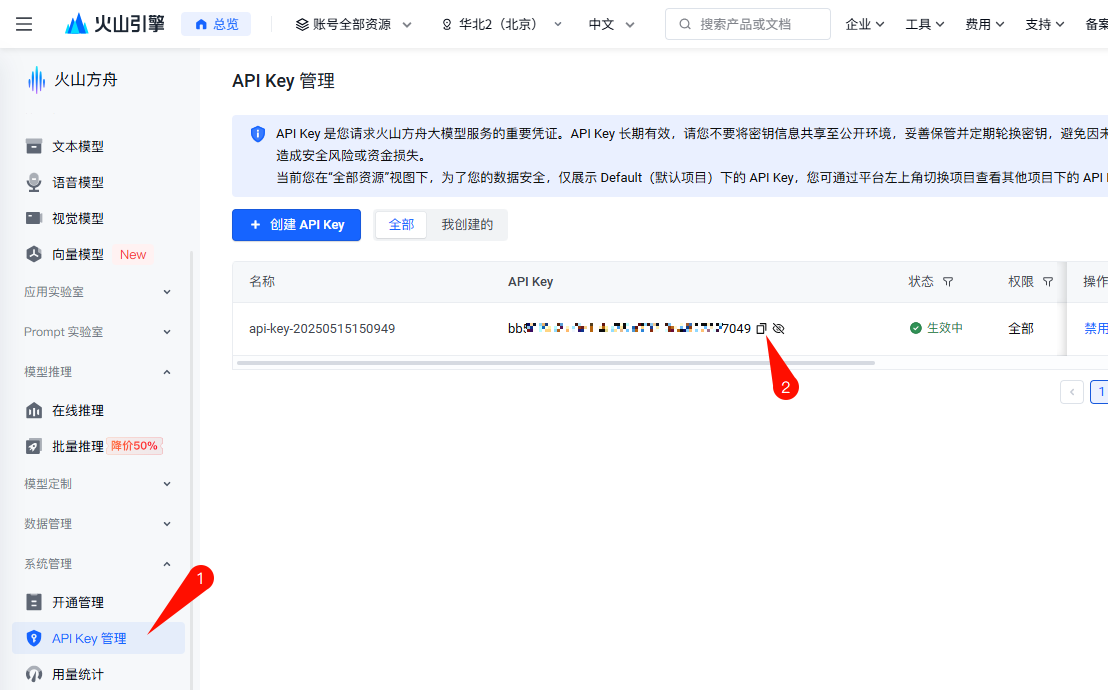The height and width of the screenshot is (690, 1108).
Task: Open 华北2（北京）region dropdown
Action: [502, 24]
